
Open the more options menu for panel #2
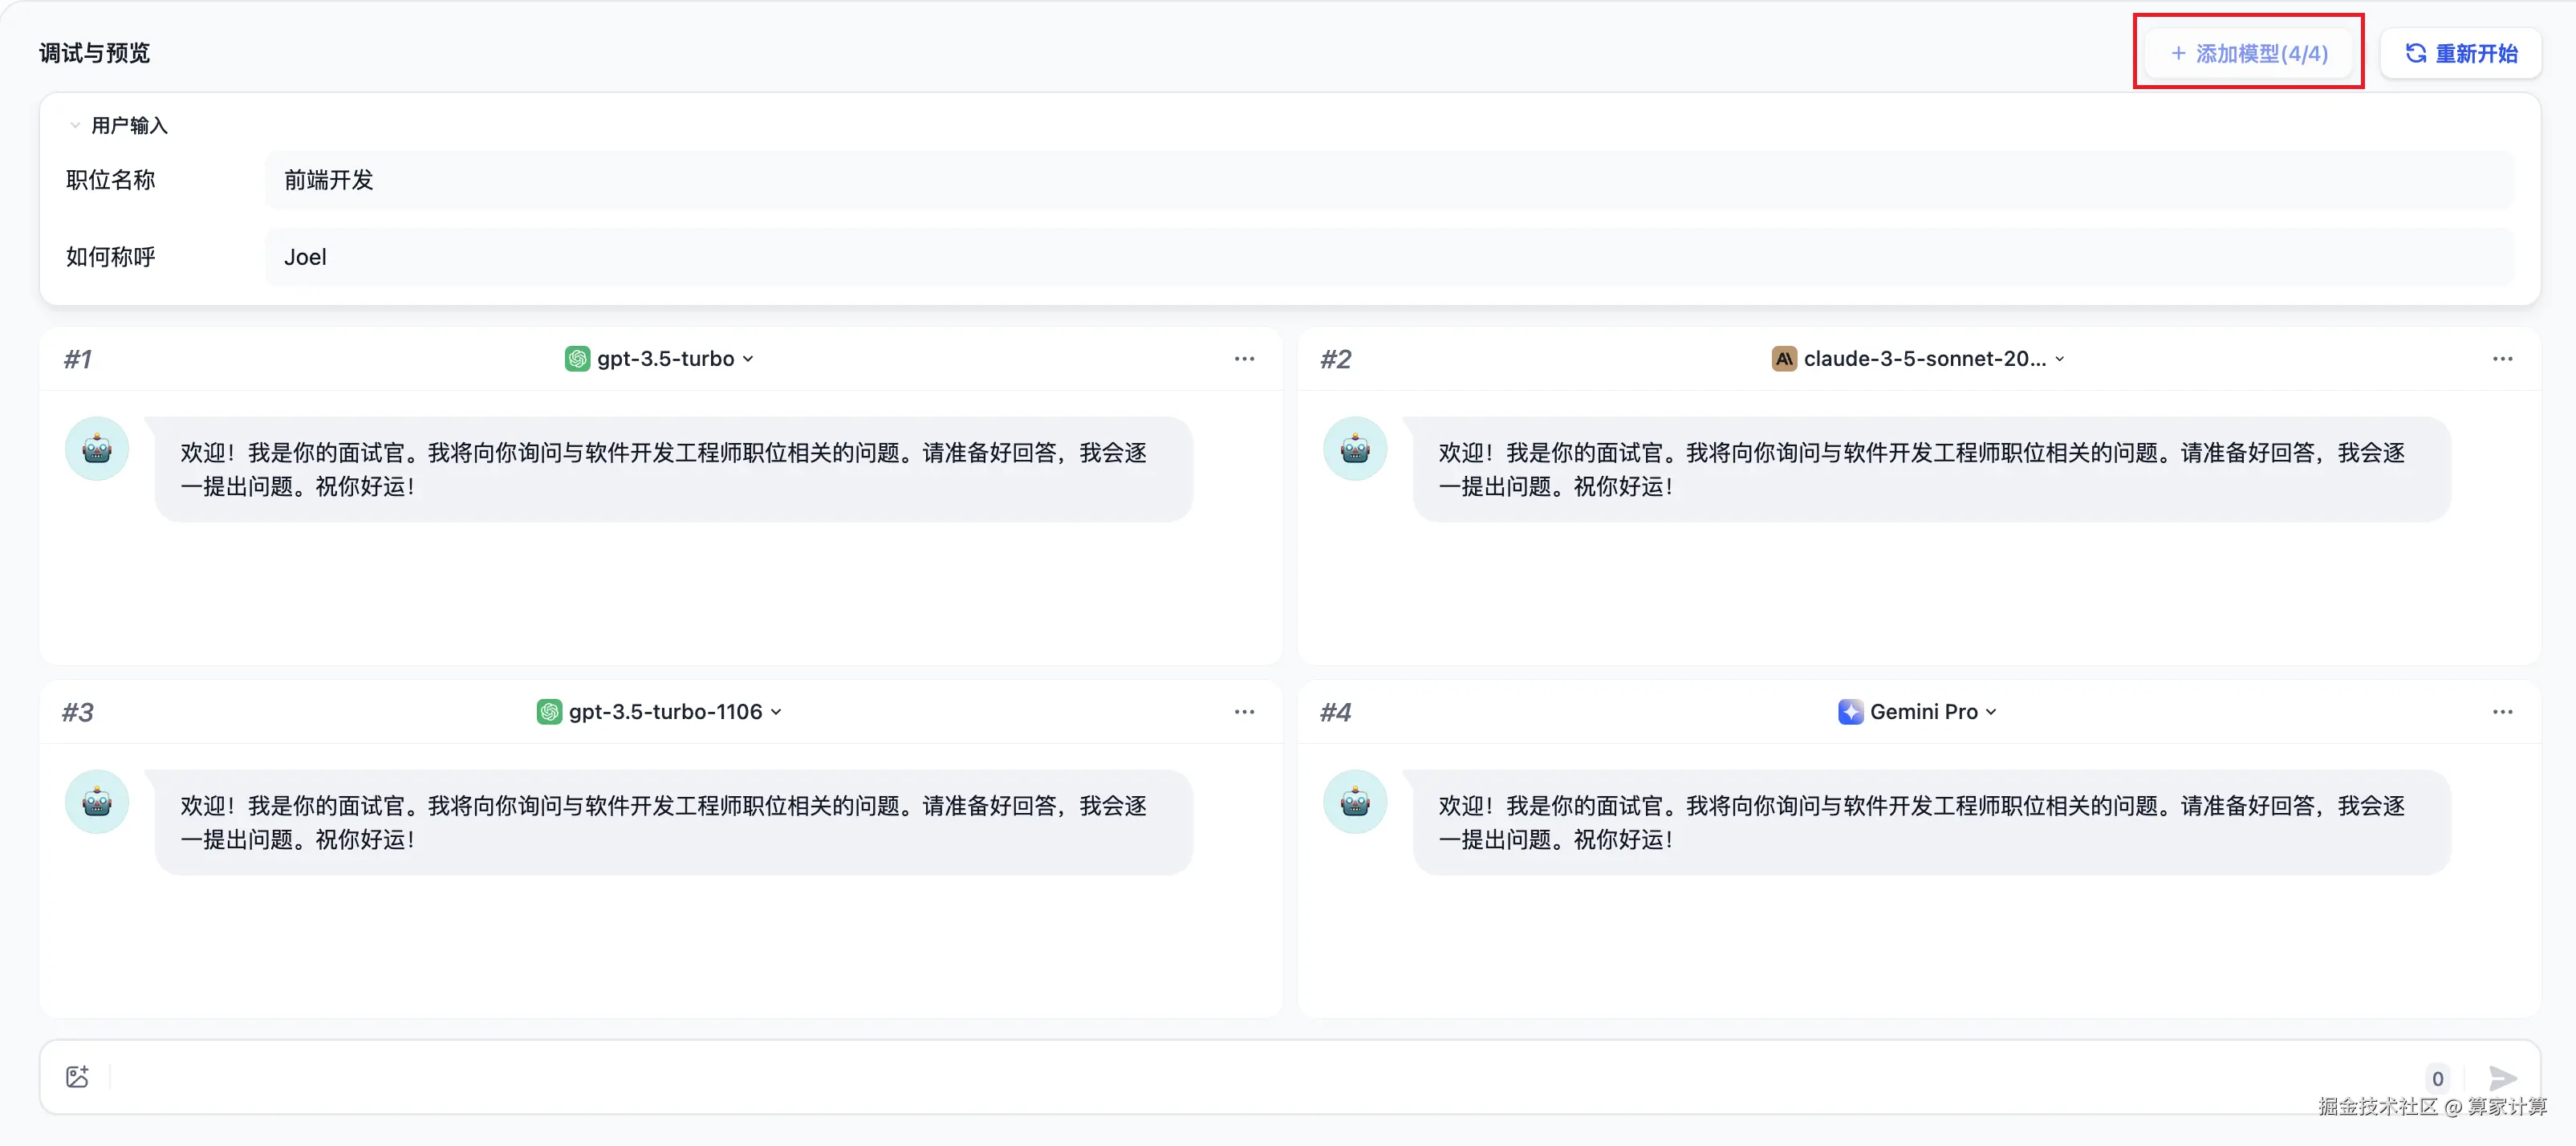(2501, 359)
